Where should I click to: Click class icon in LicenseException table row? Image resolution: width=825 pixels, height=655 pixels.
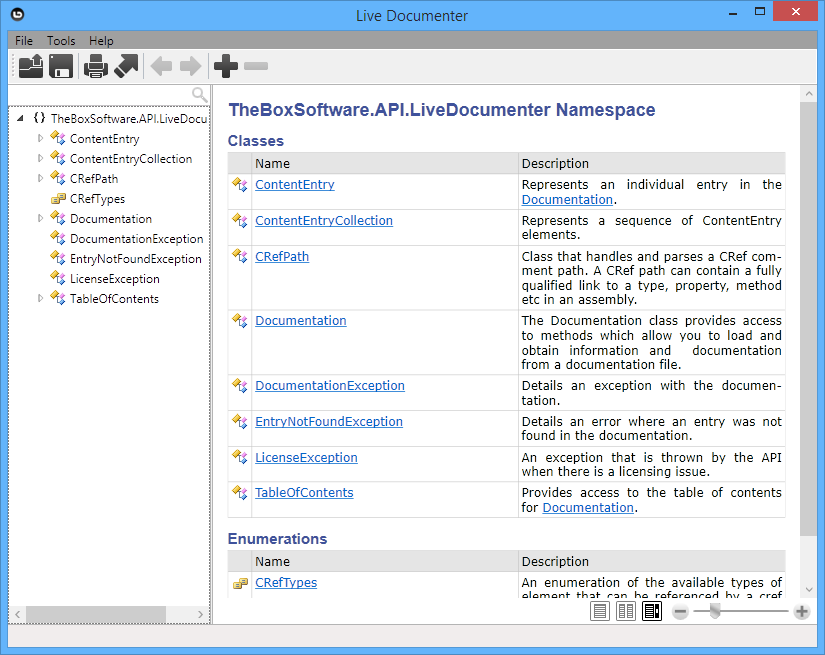click(240, 458)
